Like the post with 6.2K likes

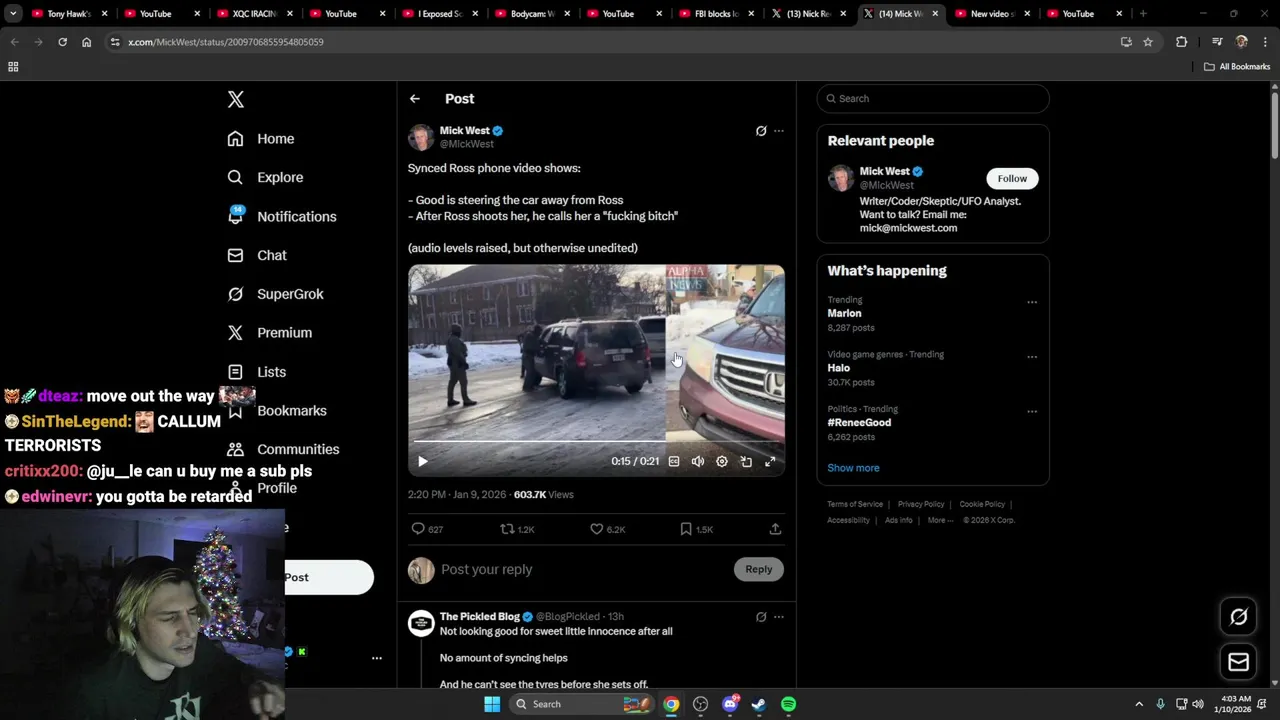pyautogui.click(x=607, y=529)
